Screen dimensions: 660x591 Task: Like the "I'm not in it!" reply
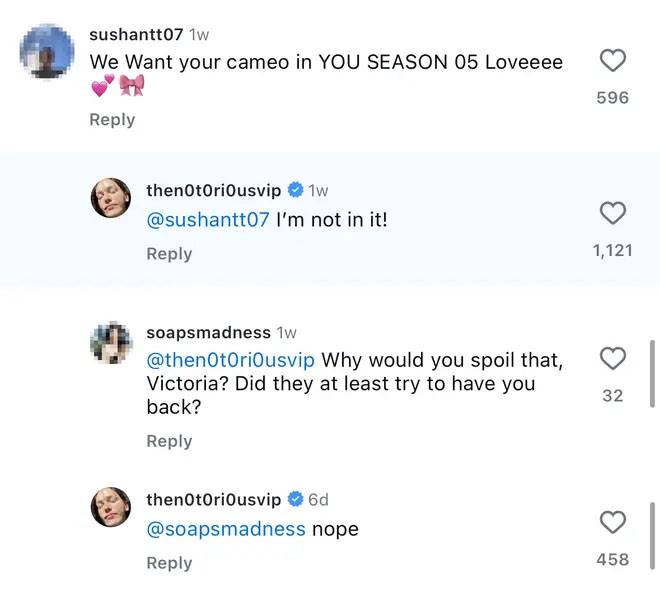pos(612,213)
